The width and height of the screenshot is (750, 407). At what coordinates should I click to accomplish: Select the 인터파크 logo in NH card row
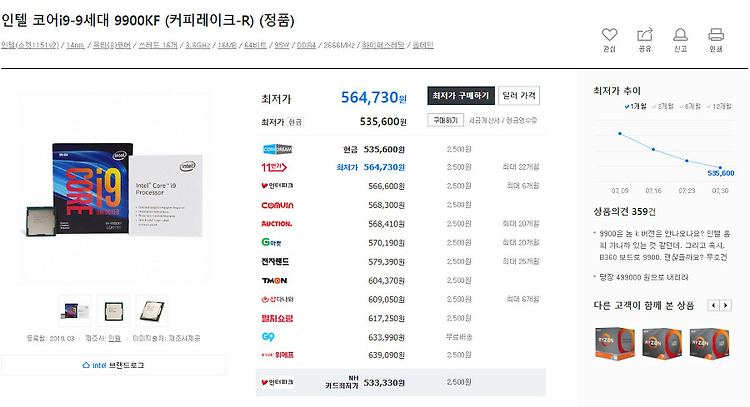pyautogui.click(x=277, y=383)
